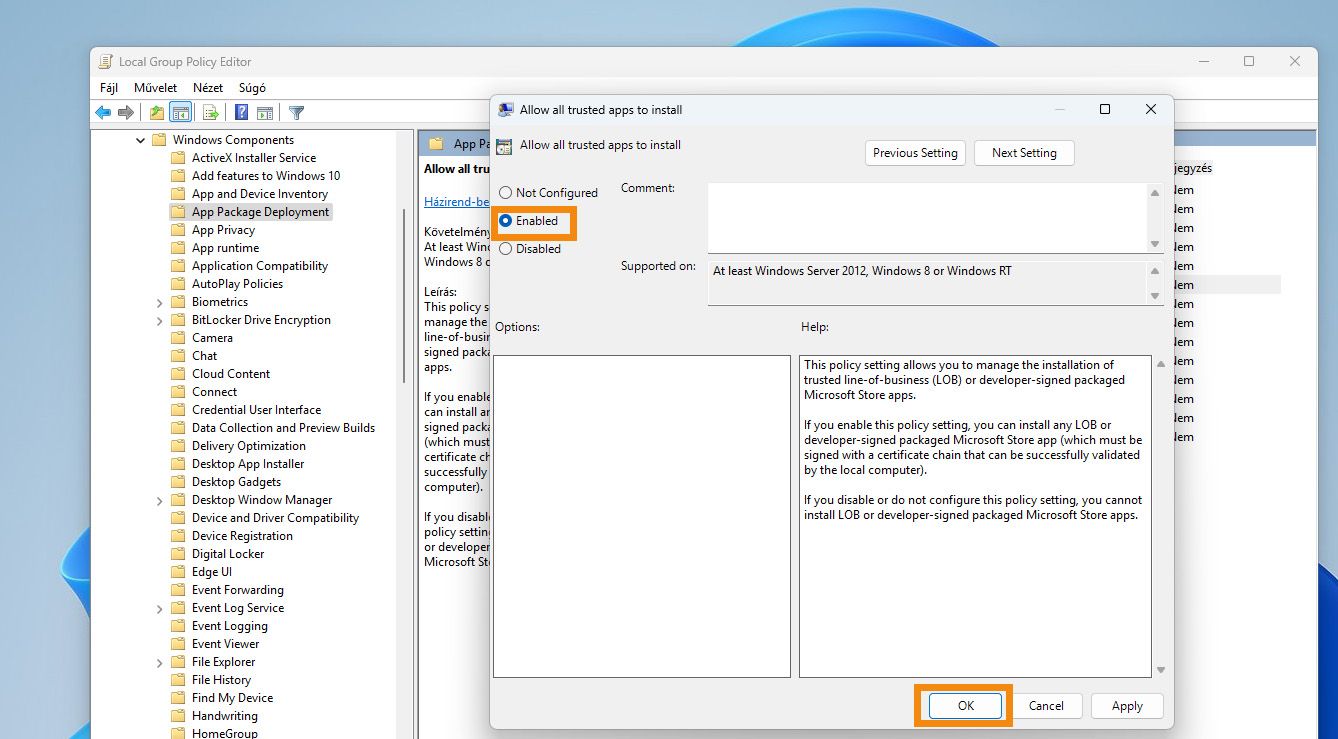Viewport: 1338px width, 739px height.
Task: Click the Comment box scroll-up arrow
Action: (1155, 193)
